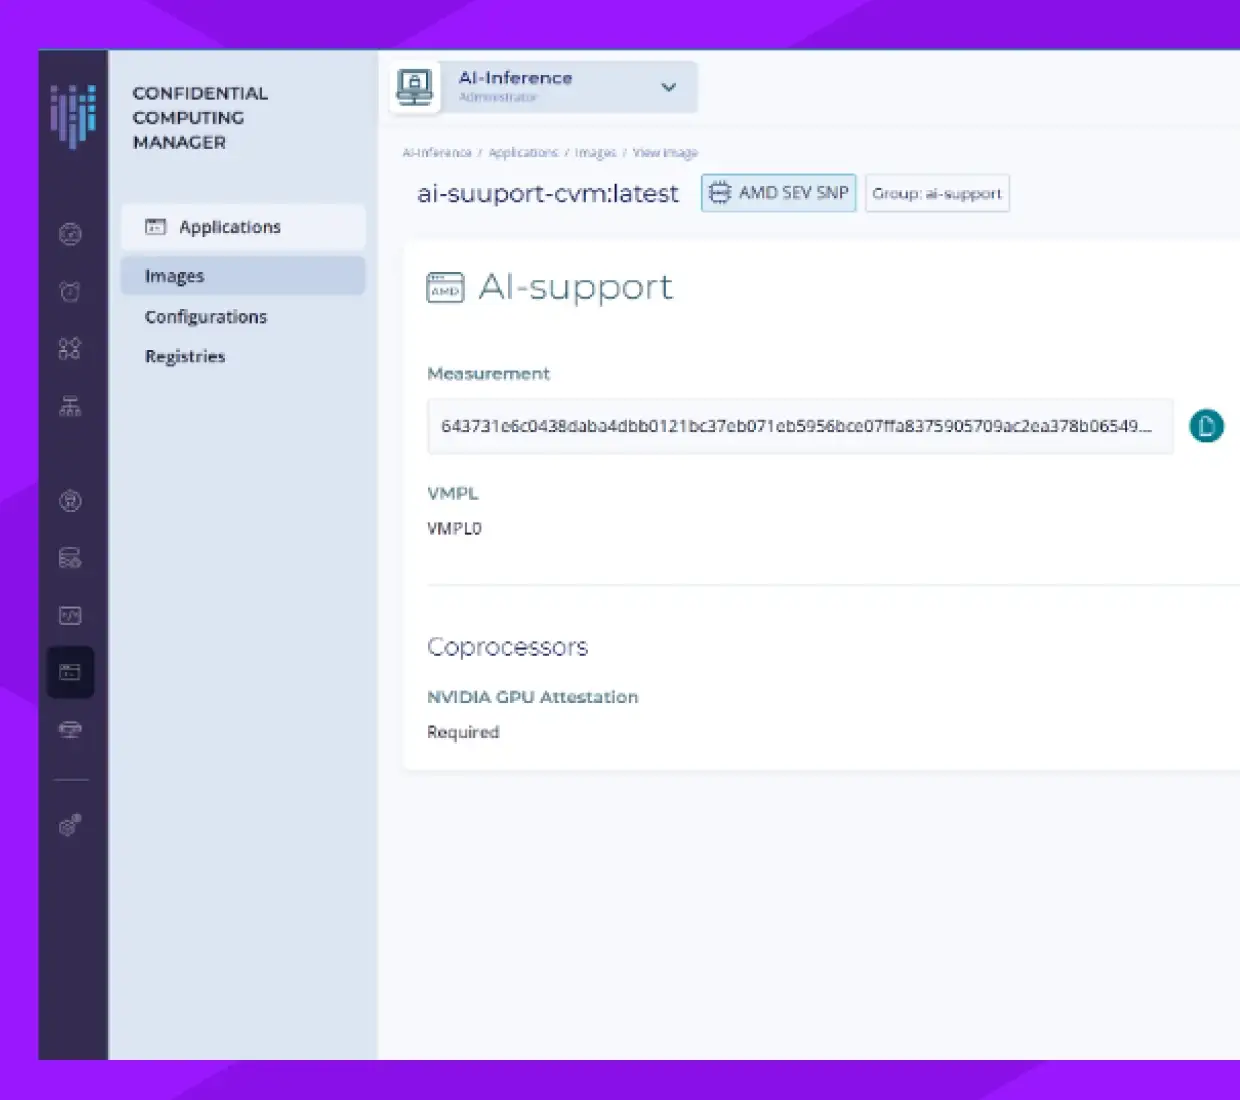The width and height of the screenshot is (1240, 1100).
Task: Open the alarms icon in the left sidebar
Action: (70, 292)
